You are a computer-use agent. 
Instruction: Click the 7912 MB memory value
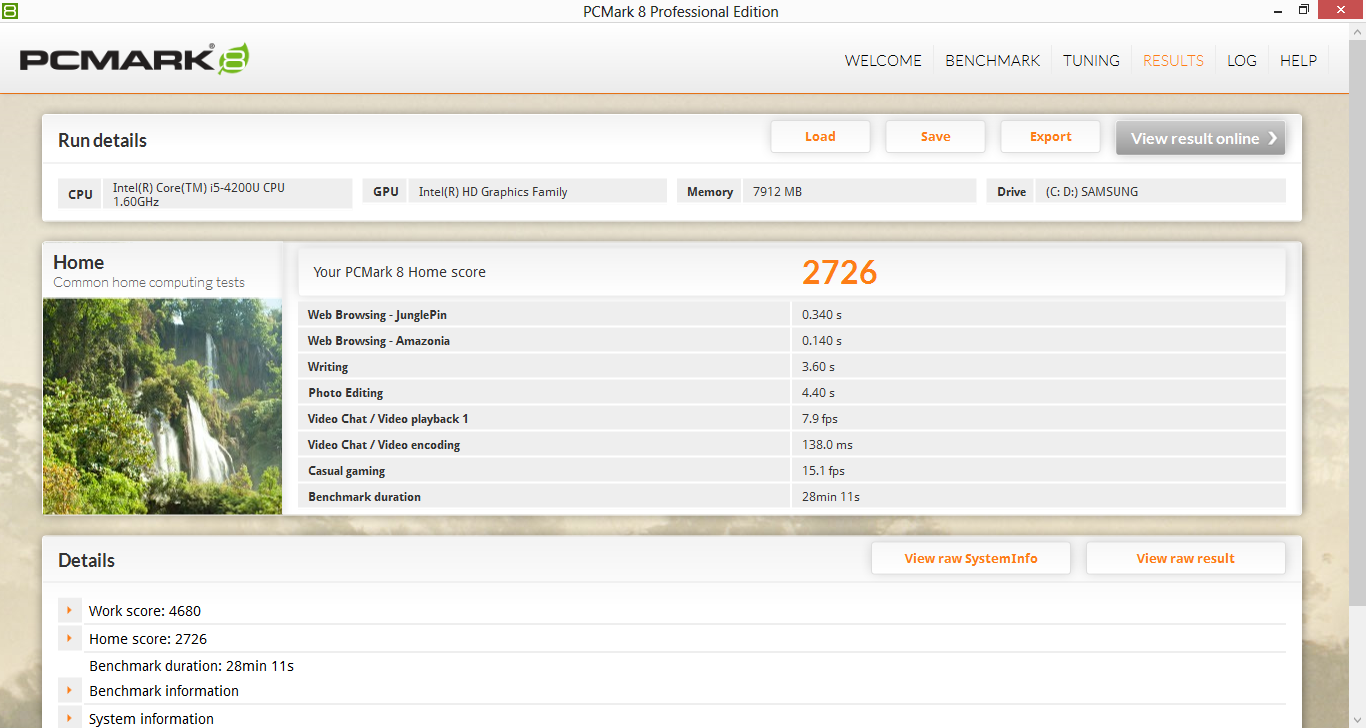coord(777,192)
